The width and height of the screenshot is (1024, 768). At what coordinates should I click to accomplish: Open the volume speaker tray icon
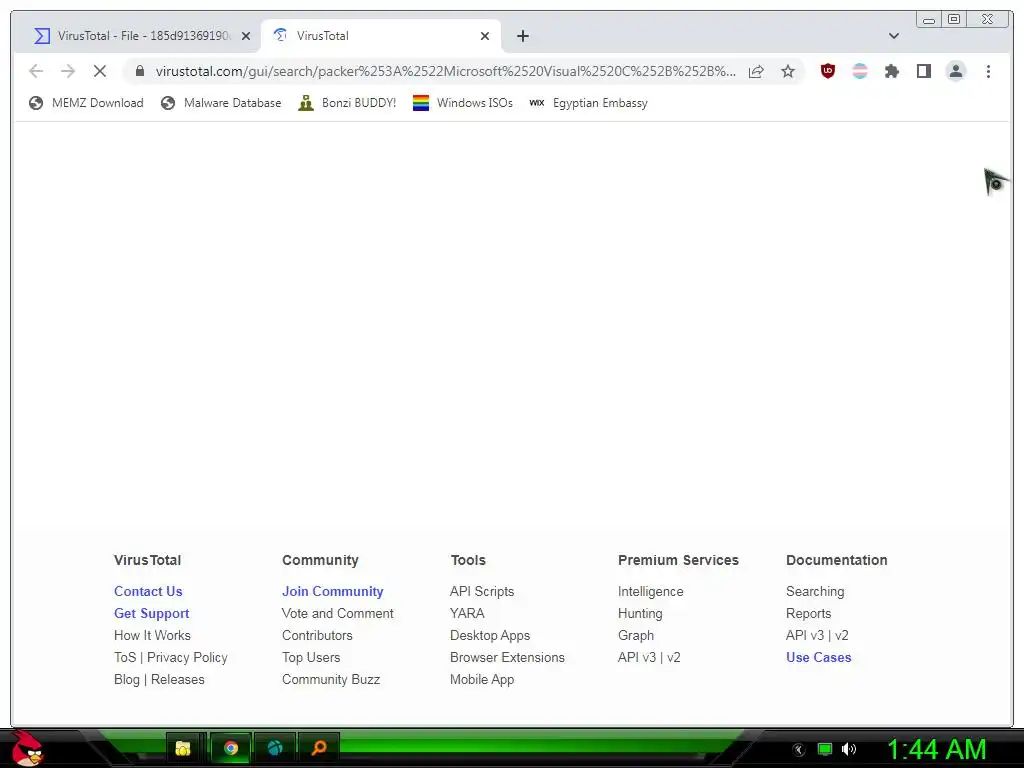click(x=849, y=749)
